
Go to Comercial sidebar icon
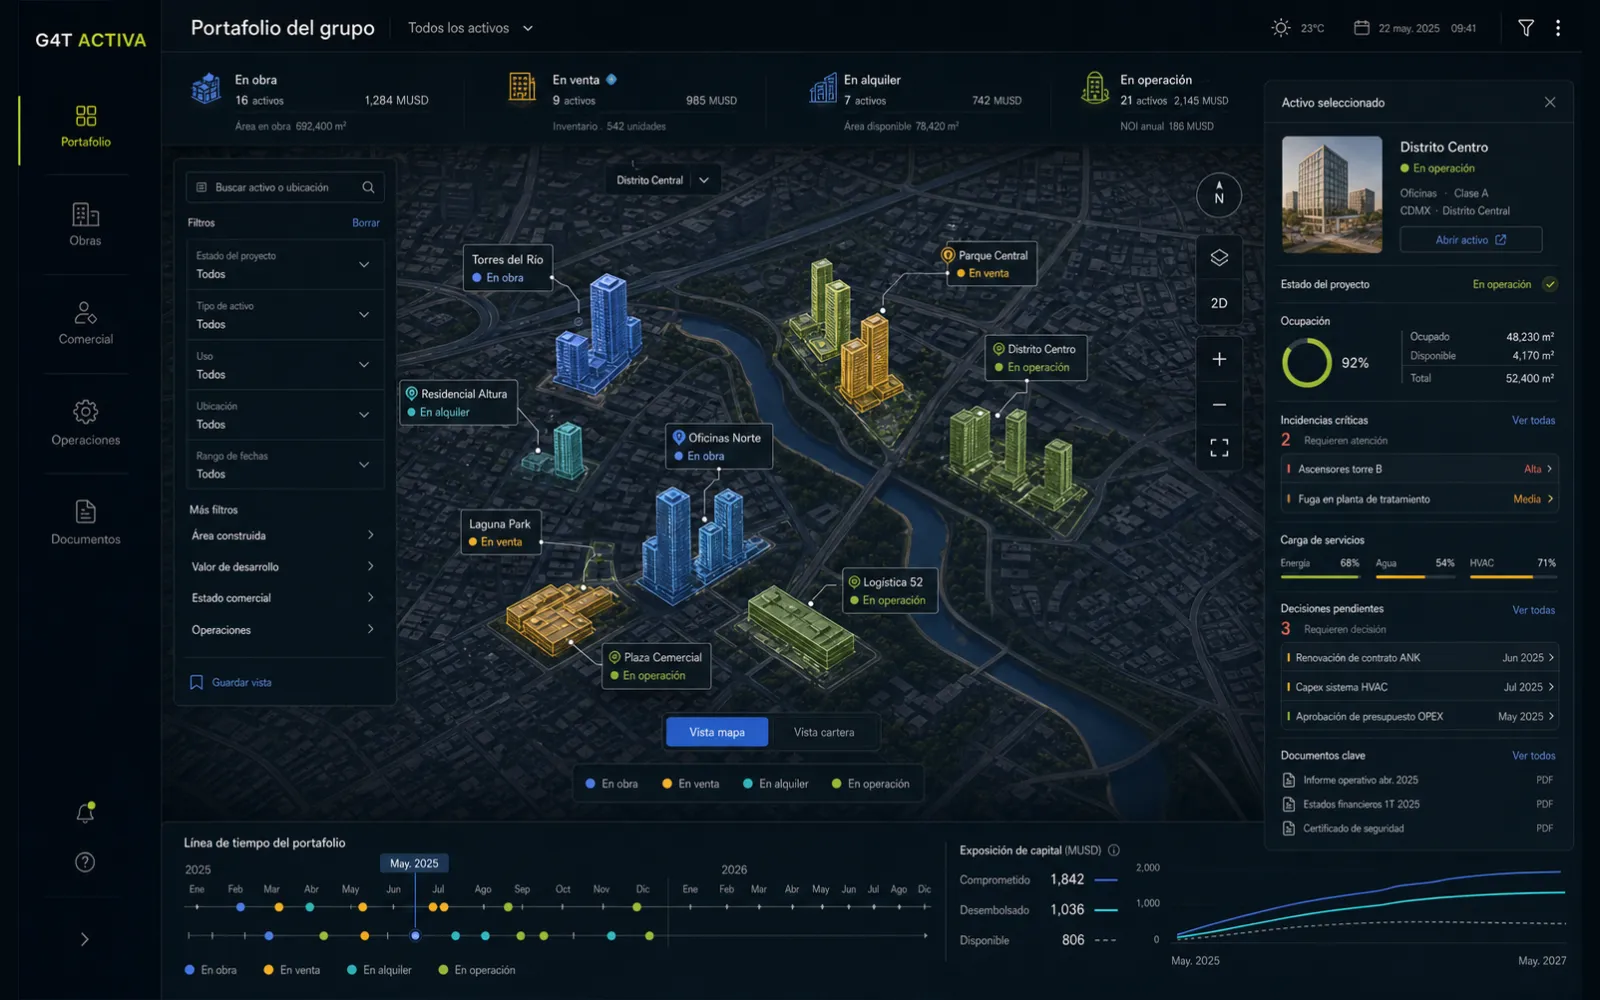tap(85, 313)
